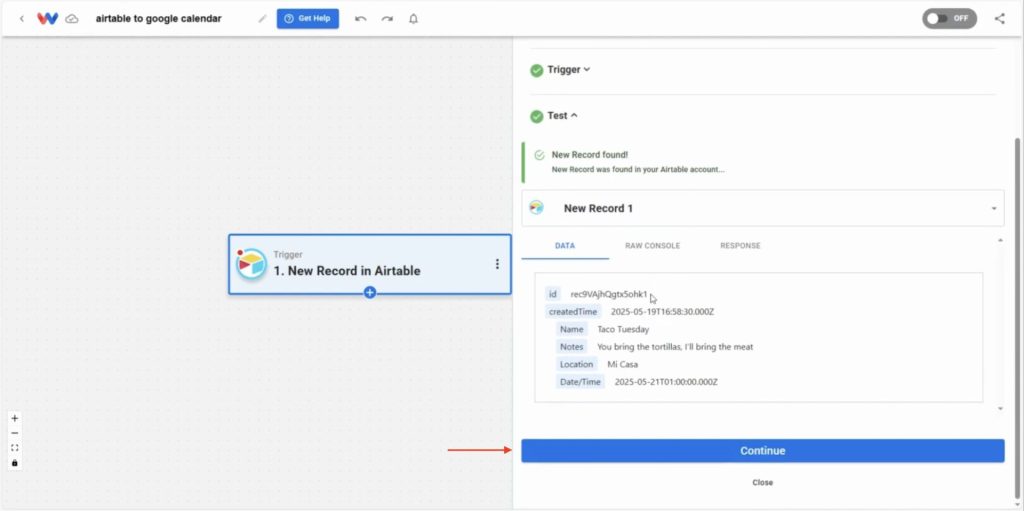Open the New Record 1 dropdown

[x=763, y=208]
